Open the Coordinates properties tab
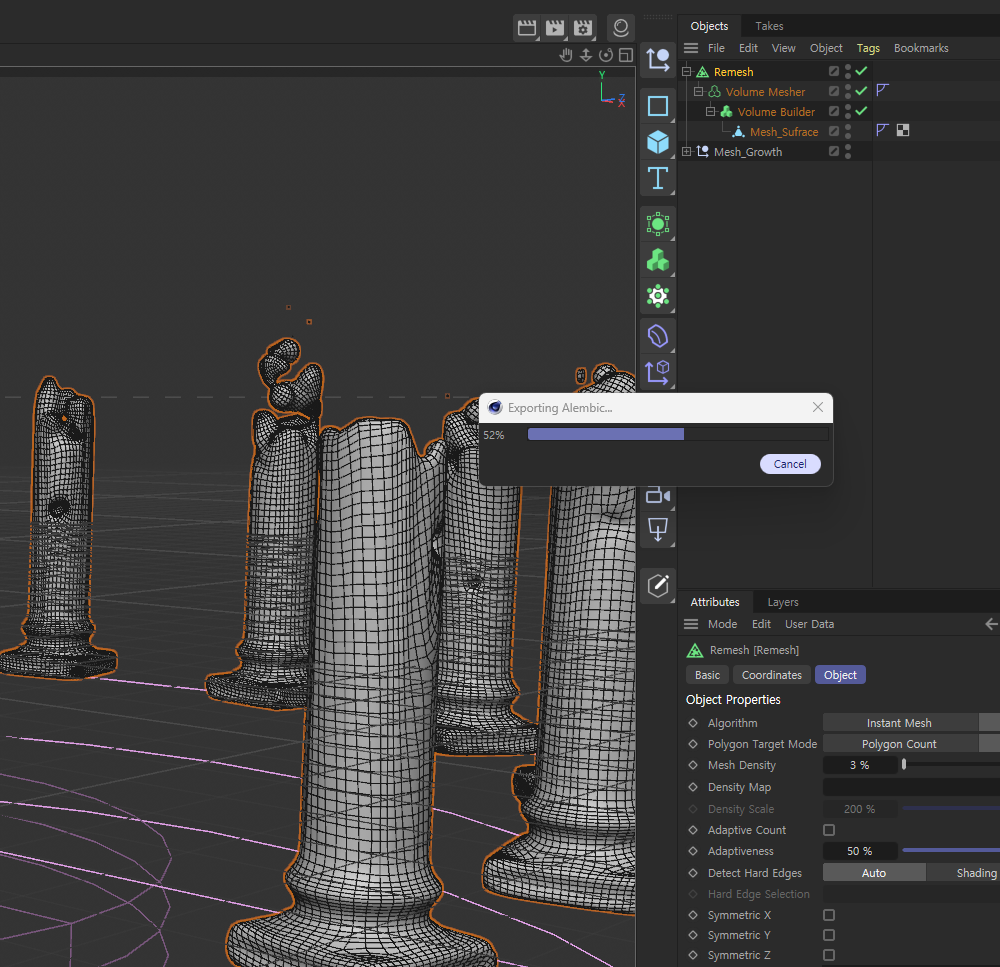The image size is (1000, 967). (x=772, y=675)
